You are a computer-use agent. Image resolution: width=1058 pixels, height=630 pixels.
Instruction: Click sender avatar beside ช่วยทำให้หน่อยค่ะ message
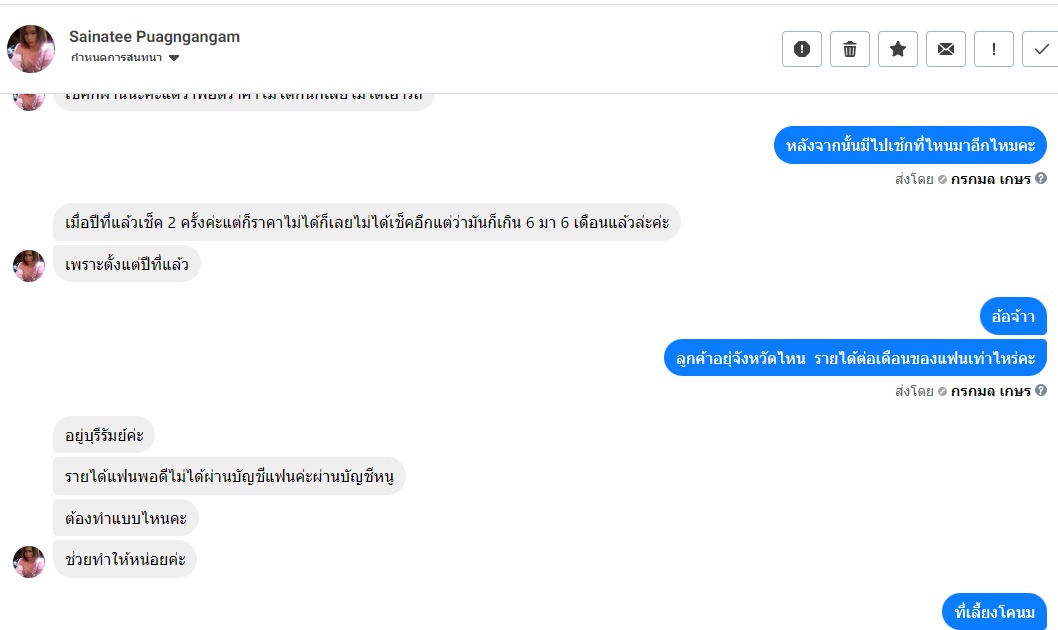pyautogui.click(x=29, y=561)
